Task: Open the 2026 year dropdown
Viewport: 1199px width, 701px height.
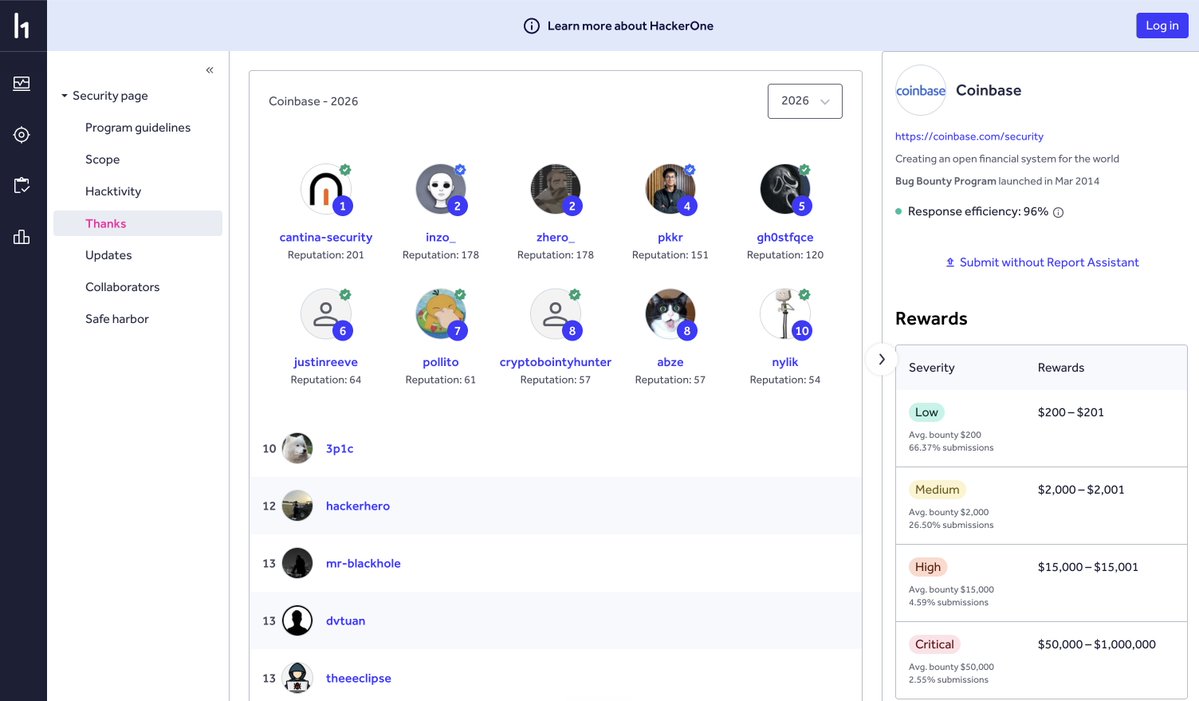Action: [804, 101]
